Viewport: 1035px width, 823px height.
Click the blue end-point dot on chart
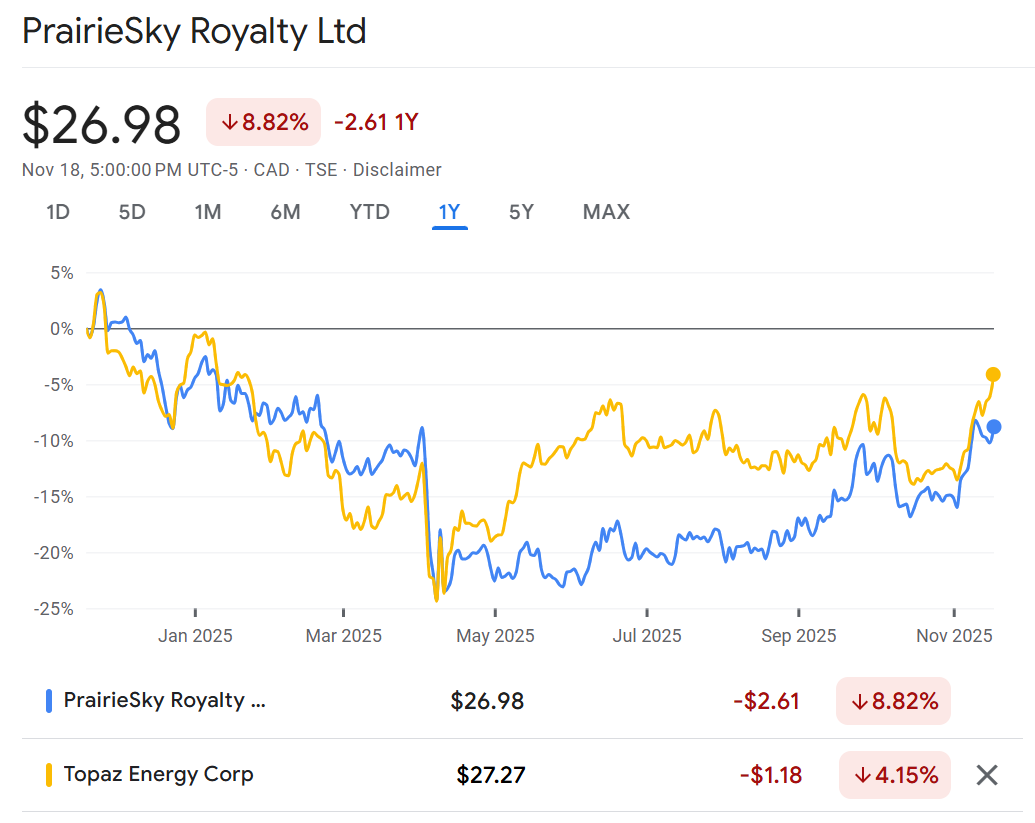(993, 427)
